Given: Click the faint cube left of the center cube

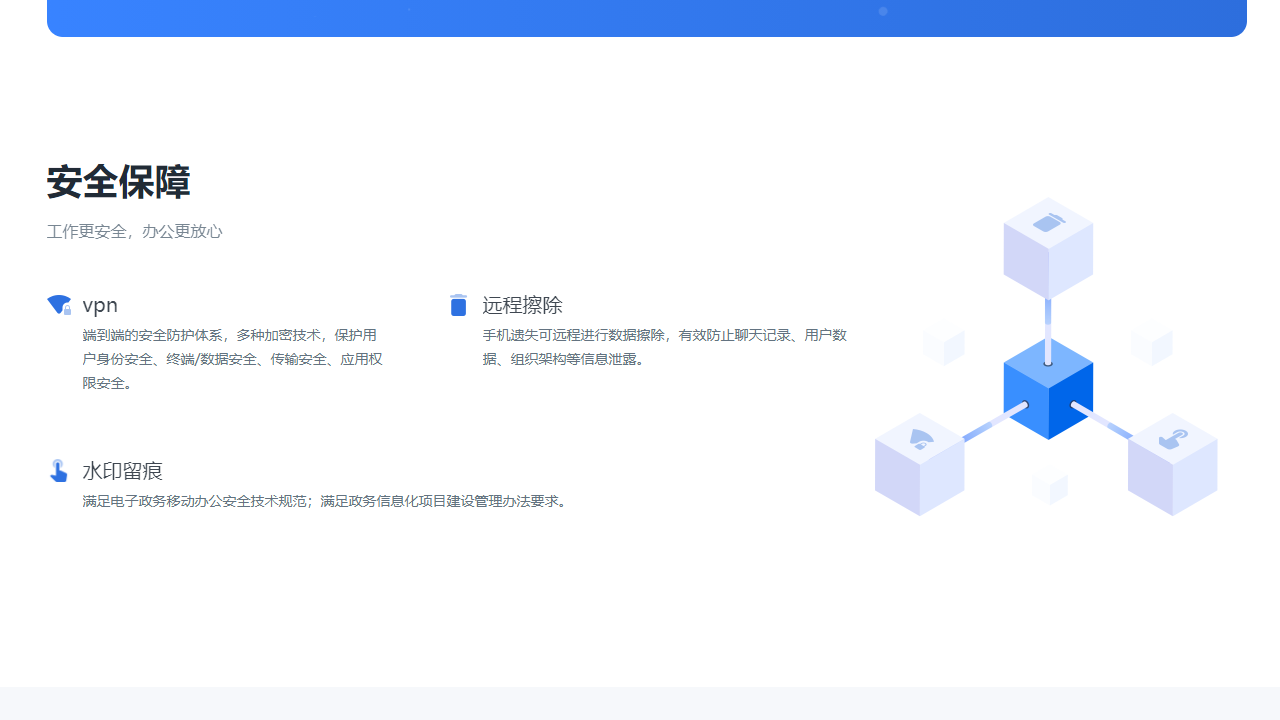Looking at the screenshot, I should click(943, 345).
